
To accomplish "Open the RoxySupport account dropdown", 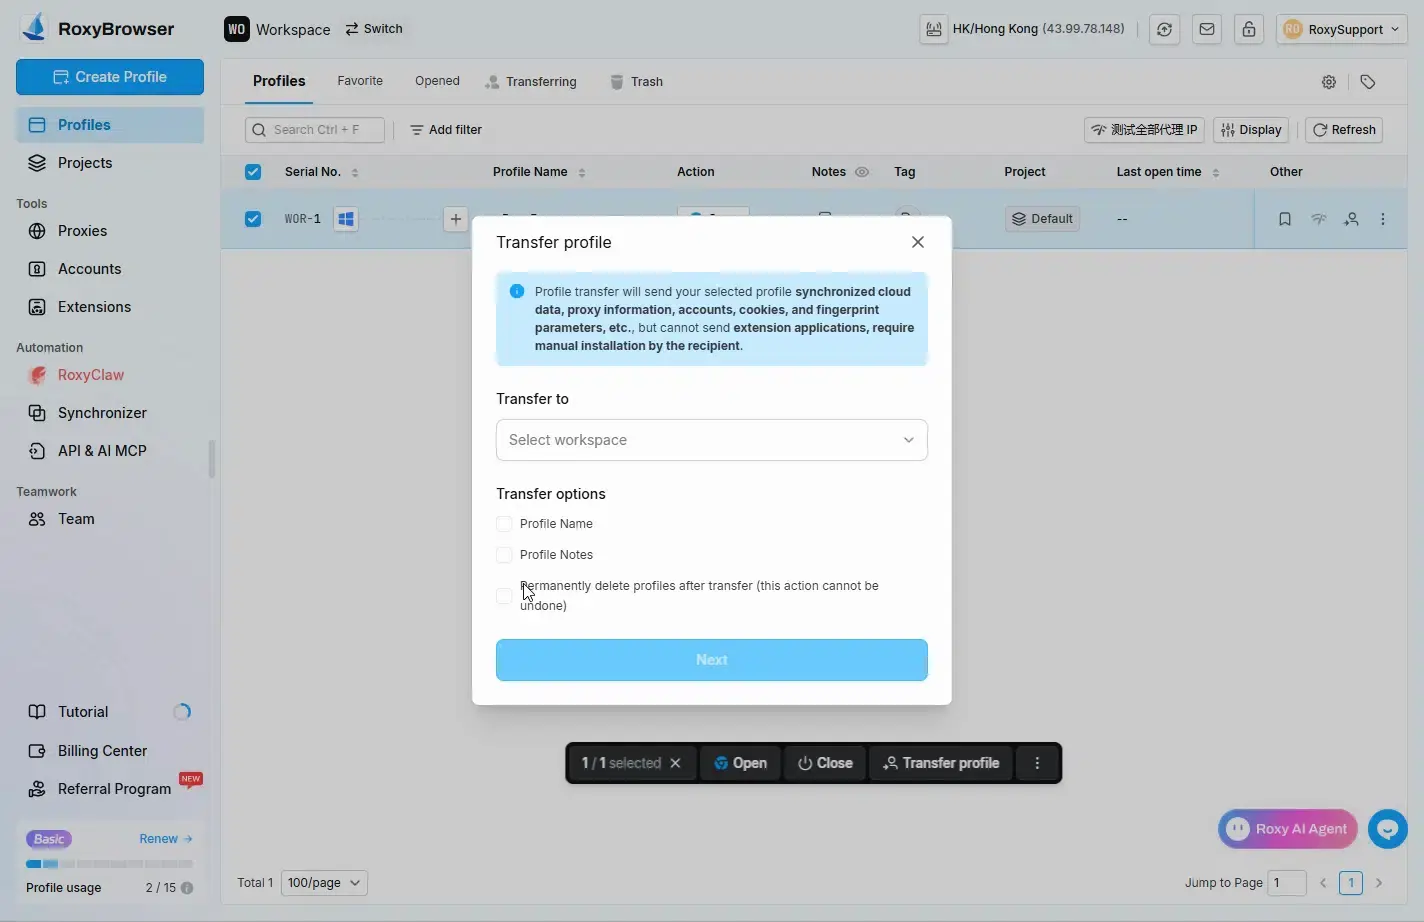I will [x=1341, y=29].
